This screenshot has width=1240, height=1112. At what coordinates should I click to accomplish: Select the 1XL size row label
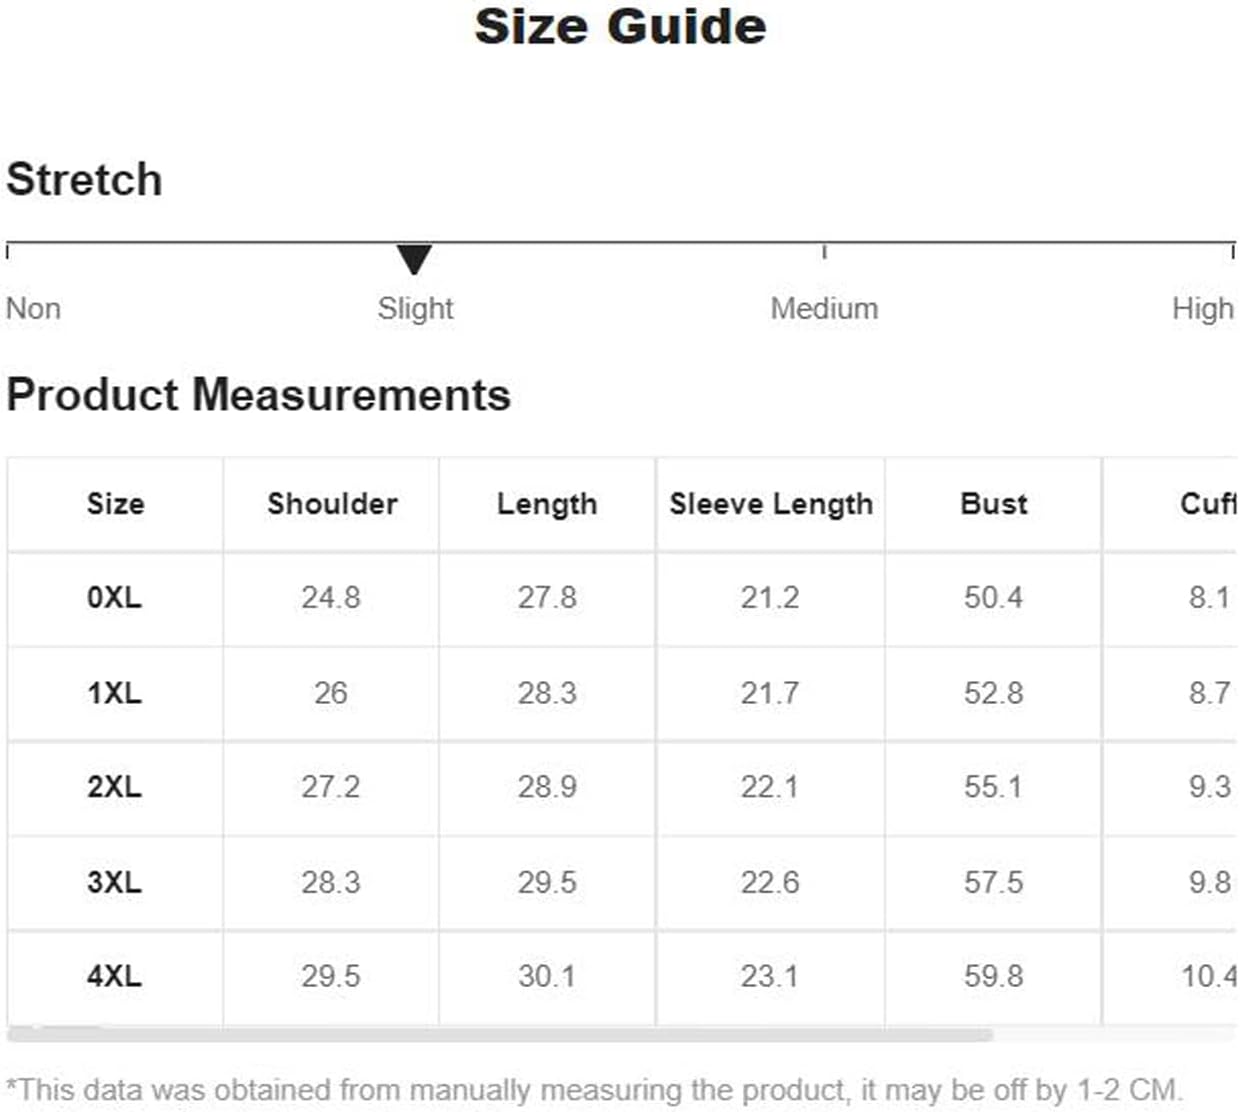click(x=114, y=692)
